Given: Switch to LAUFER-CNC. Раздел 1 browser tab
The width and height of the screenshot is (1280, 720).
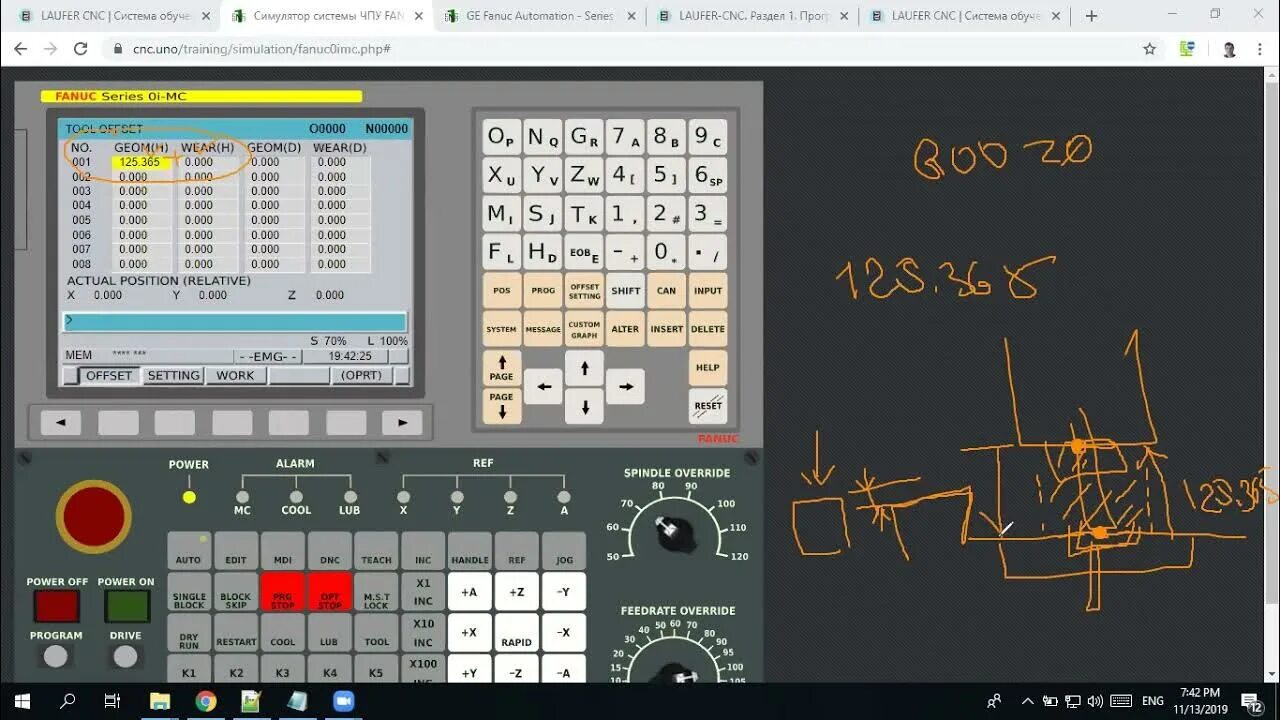Looking at the screenshot, I should pos(753,16).
